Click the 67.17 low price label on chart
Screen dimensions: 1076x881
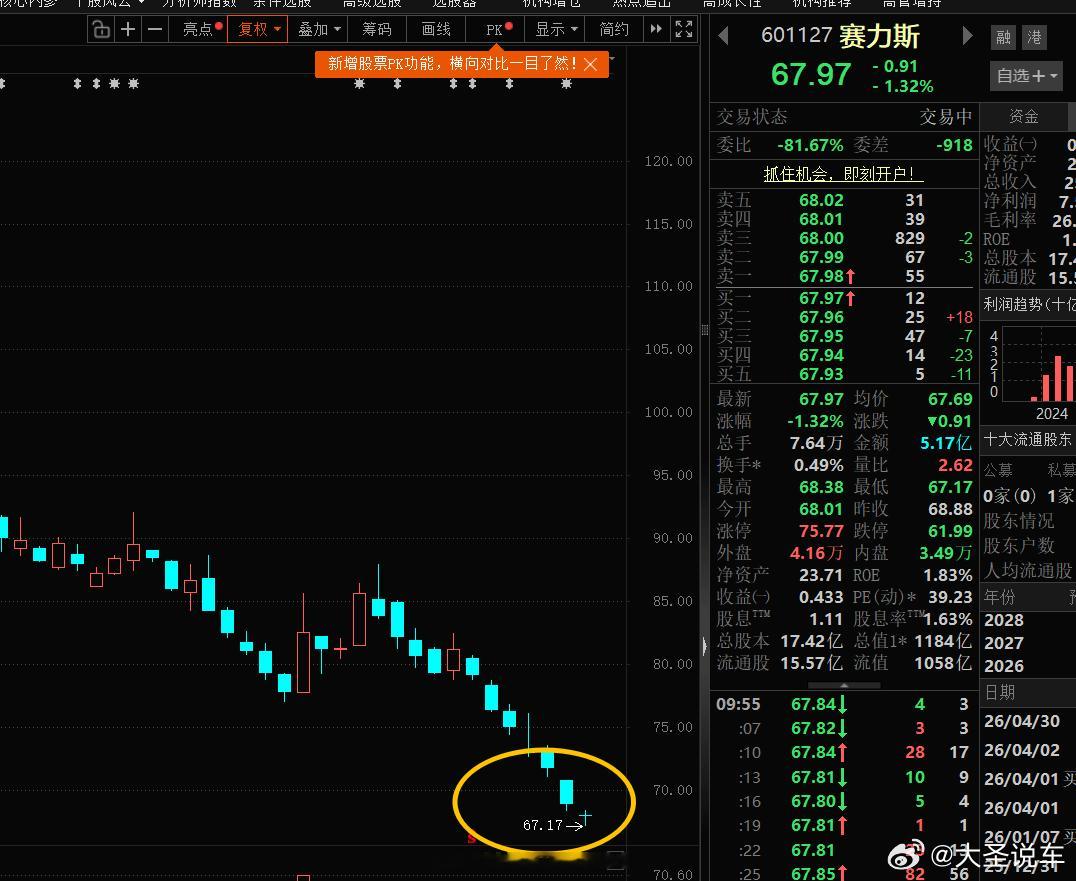coord(542,825)
